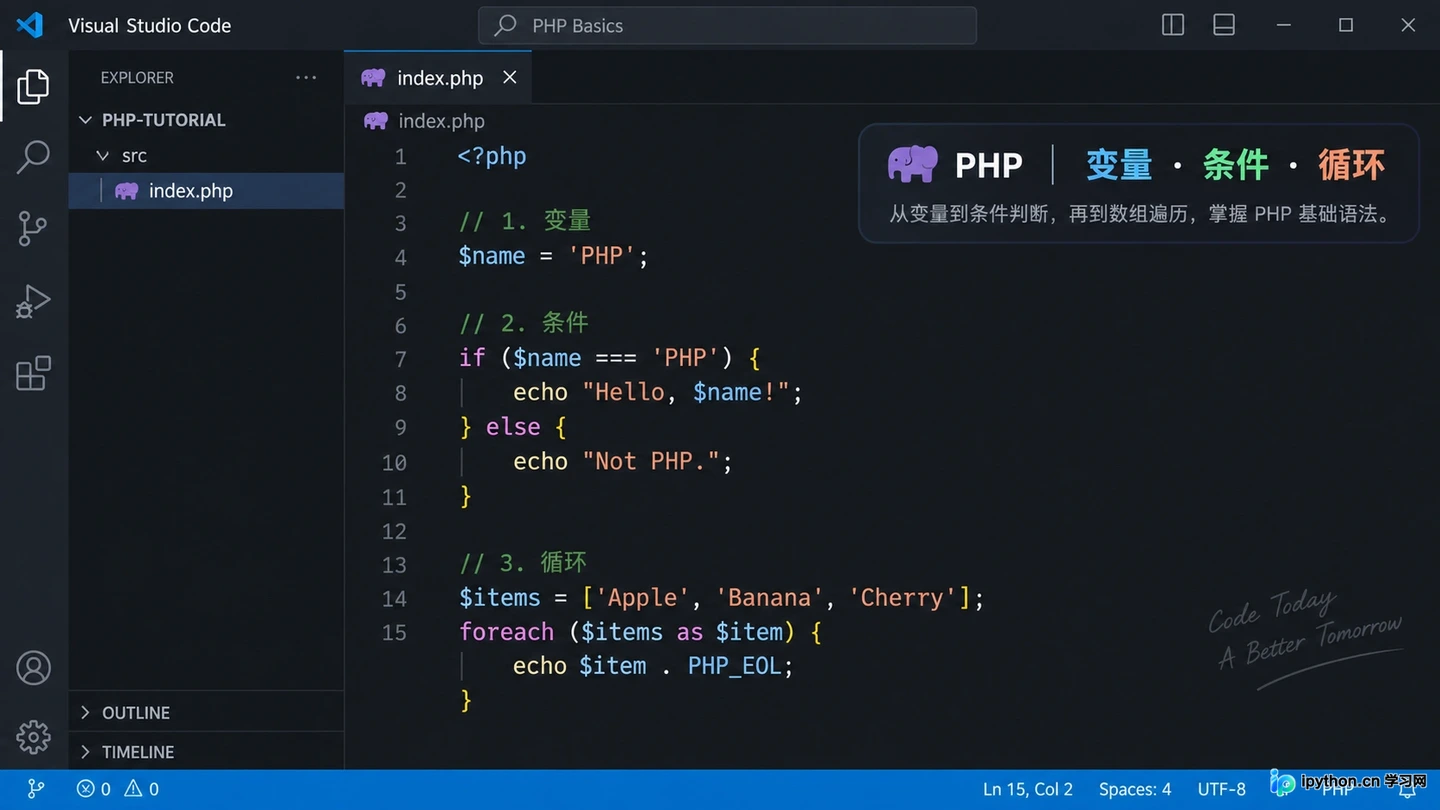Click the 'Banana' string in items array

pos(769,598)
